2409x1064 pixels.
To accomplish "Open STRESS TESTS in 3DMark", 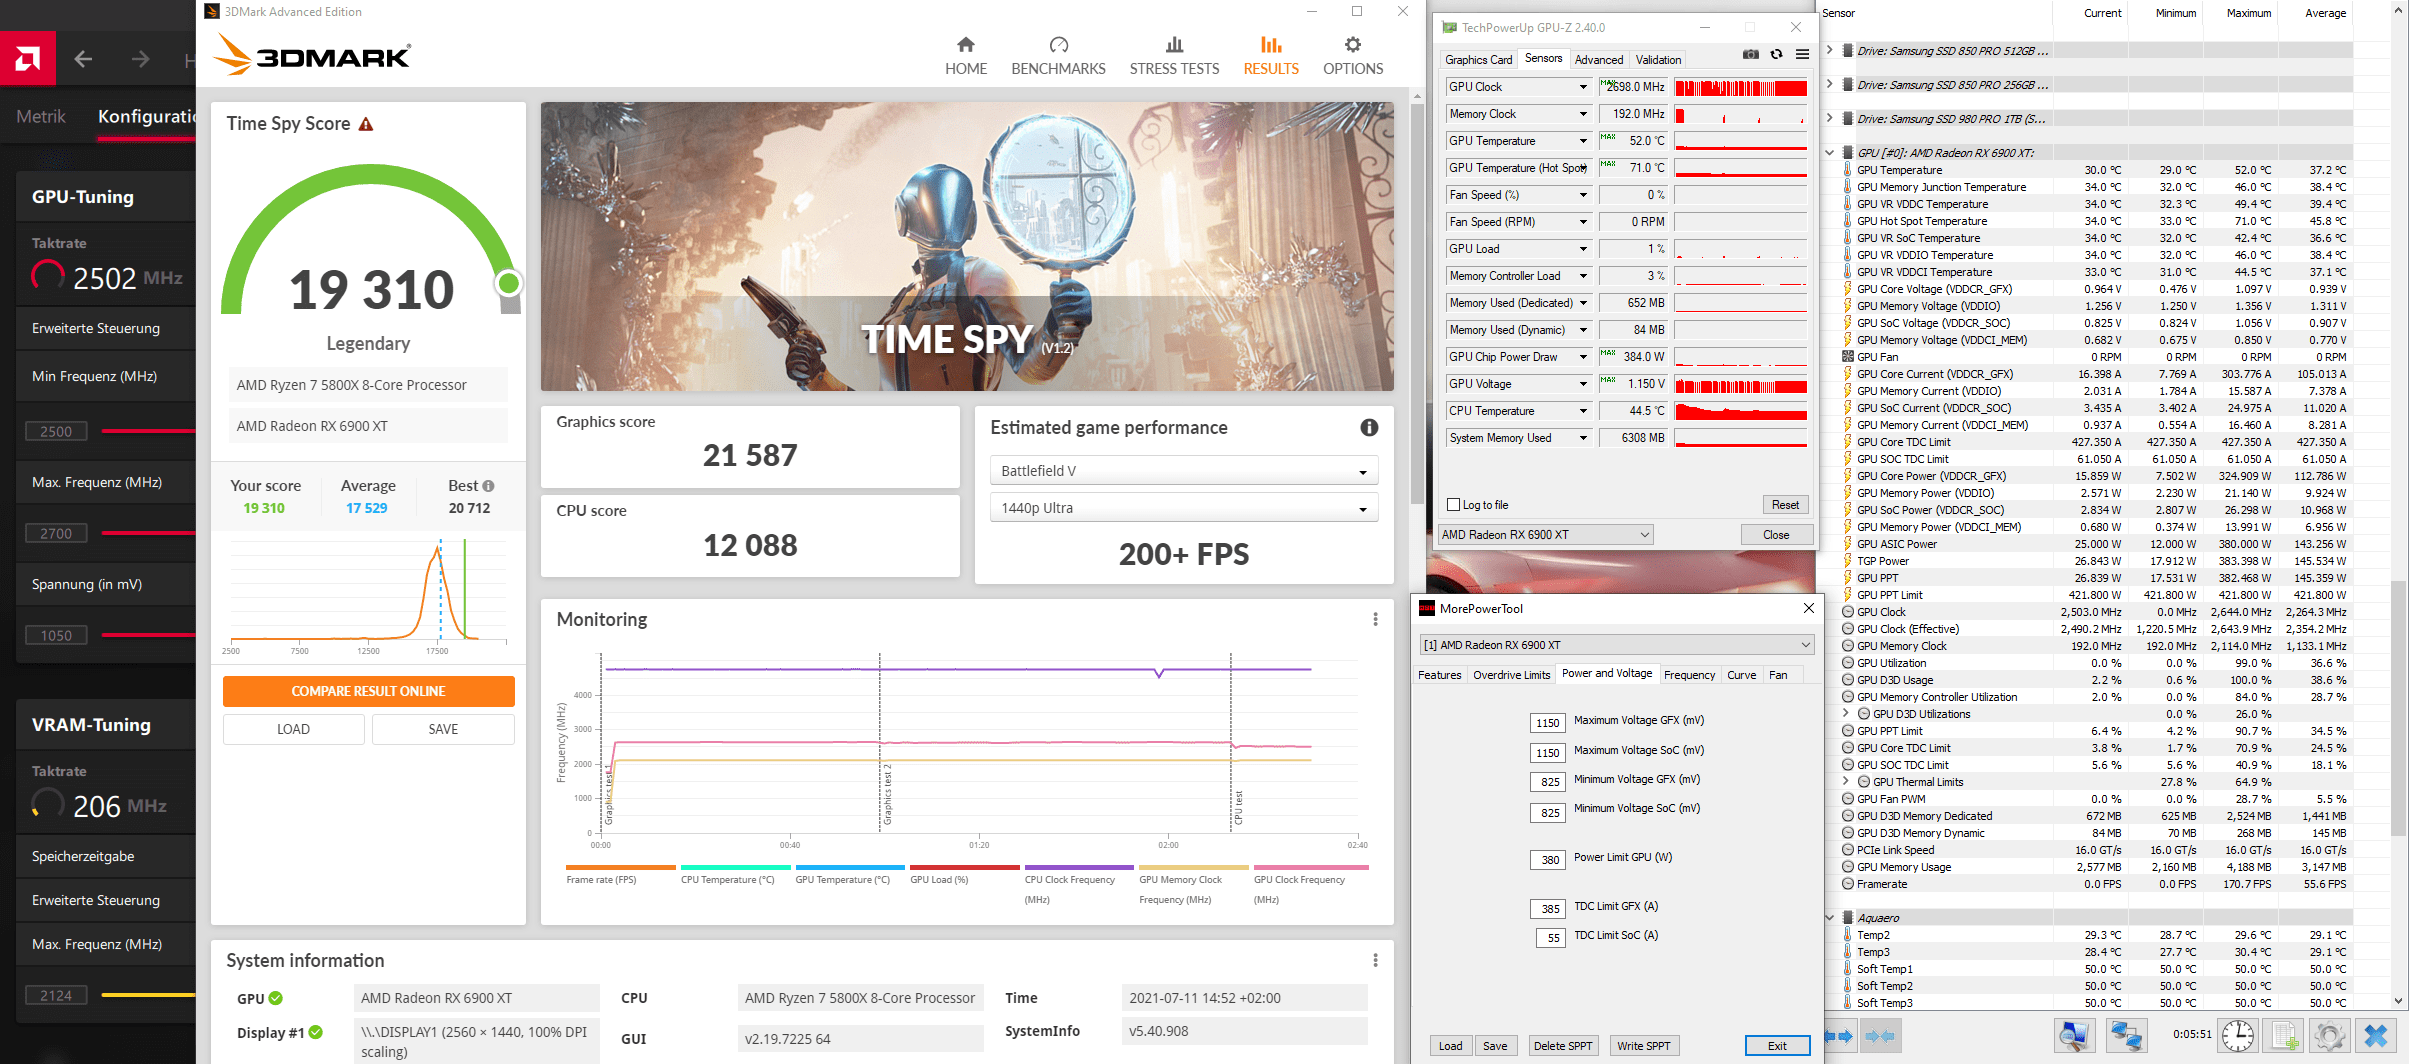I will click(x=1174, y=56).
